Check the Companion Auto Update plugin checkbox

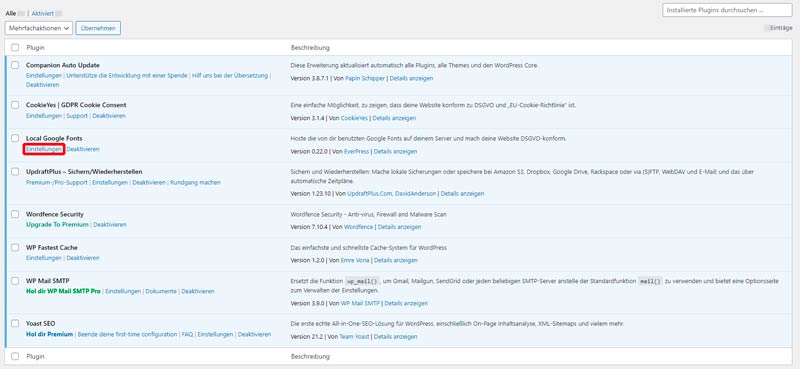click(x=15, y=65)
